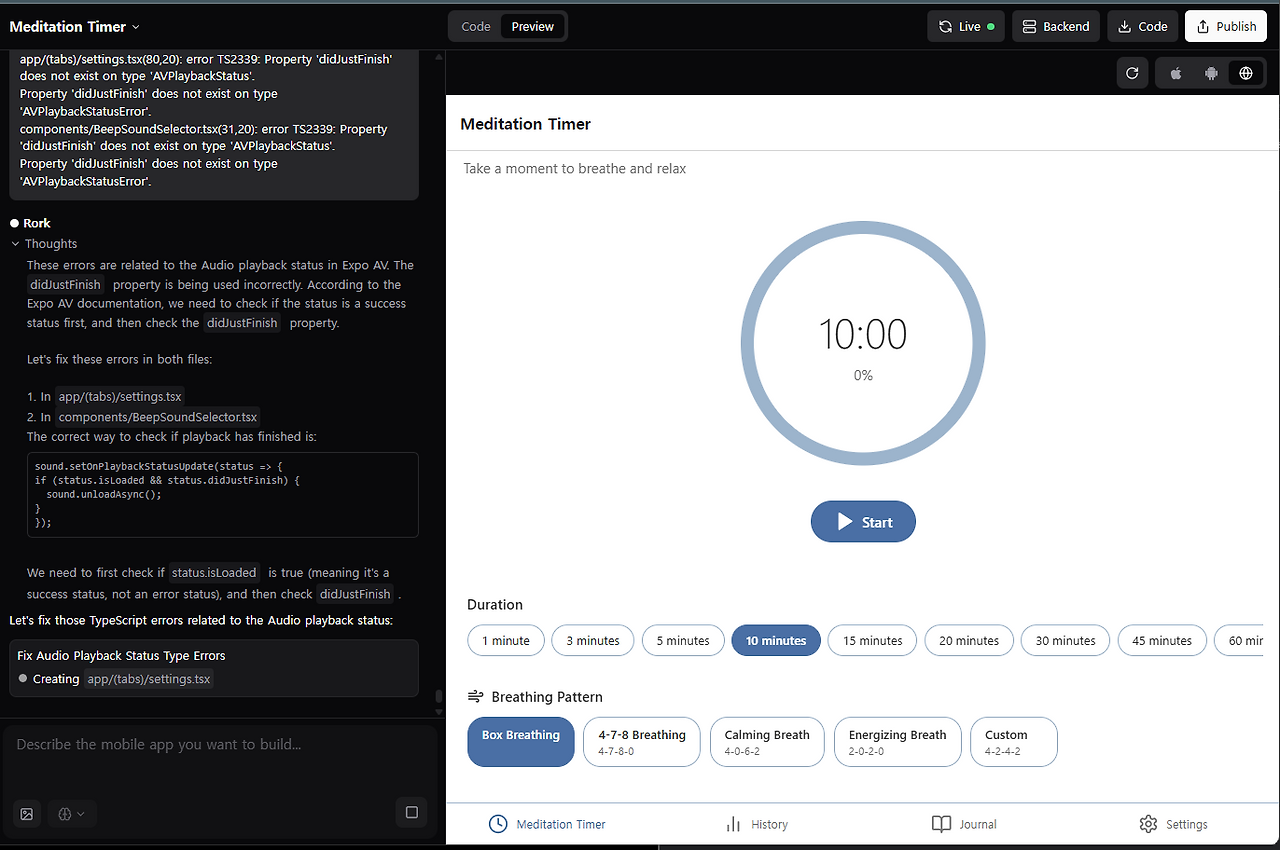Click the status.isLoaded inline code chip

tap(214, 573)
